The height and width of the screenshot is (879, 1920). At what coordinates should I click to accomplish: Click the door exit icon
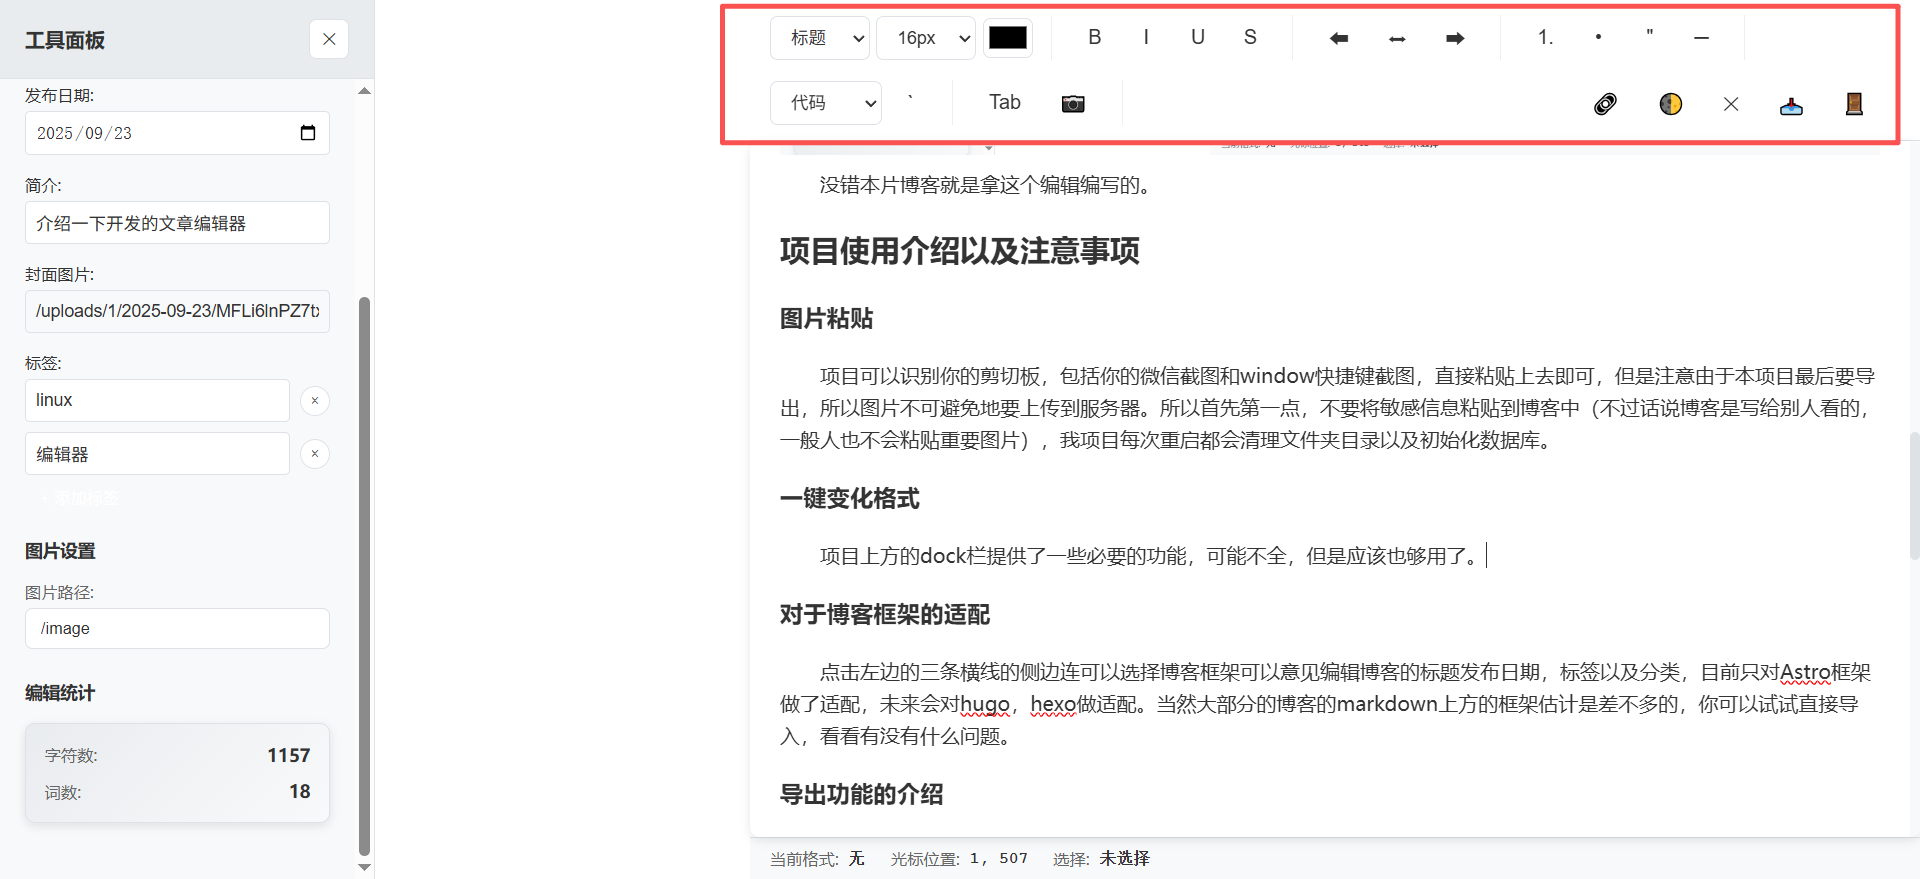pos(1853,104)
